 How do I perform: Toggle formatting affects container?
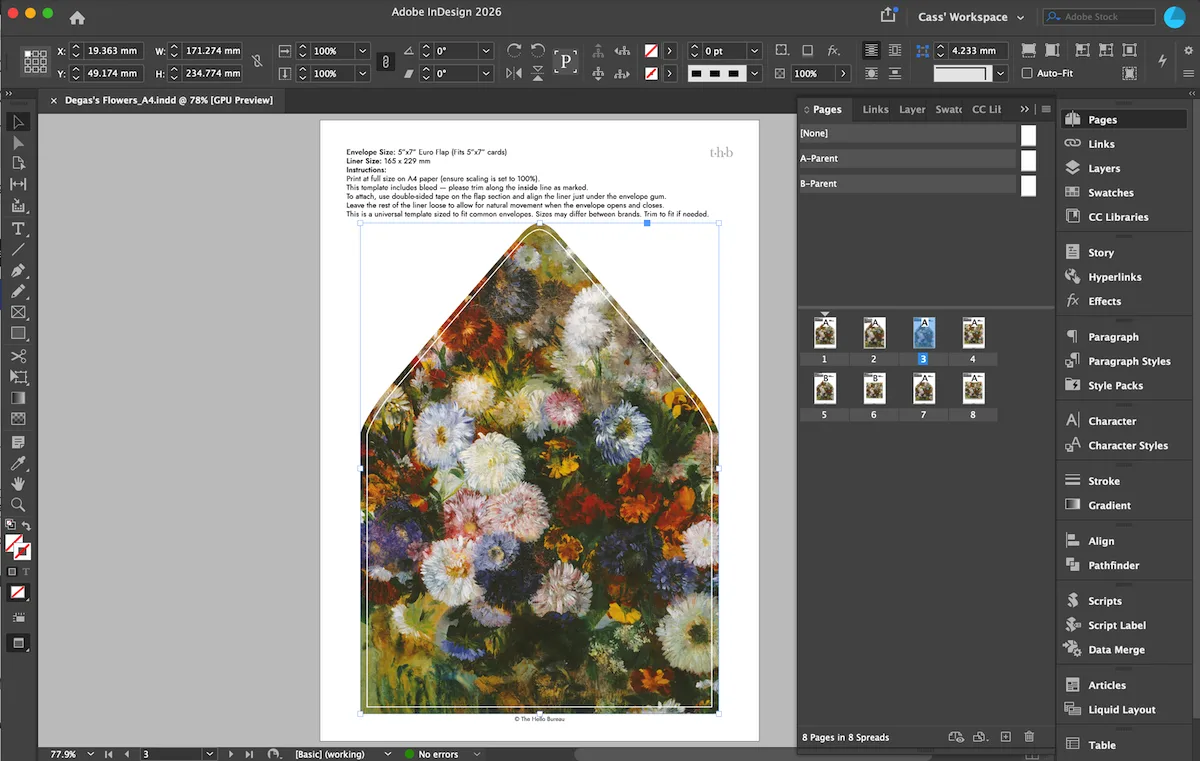(12, 571)
